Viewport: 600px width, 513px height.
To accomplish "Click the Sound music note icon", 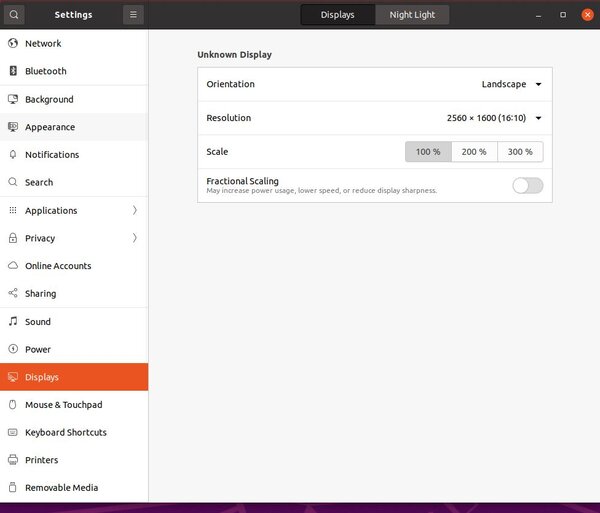I will [13, 321].
